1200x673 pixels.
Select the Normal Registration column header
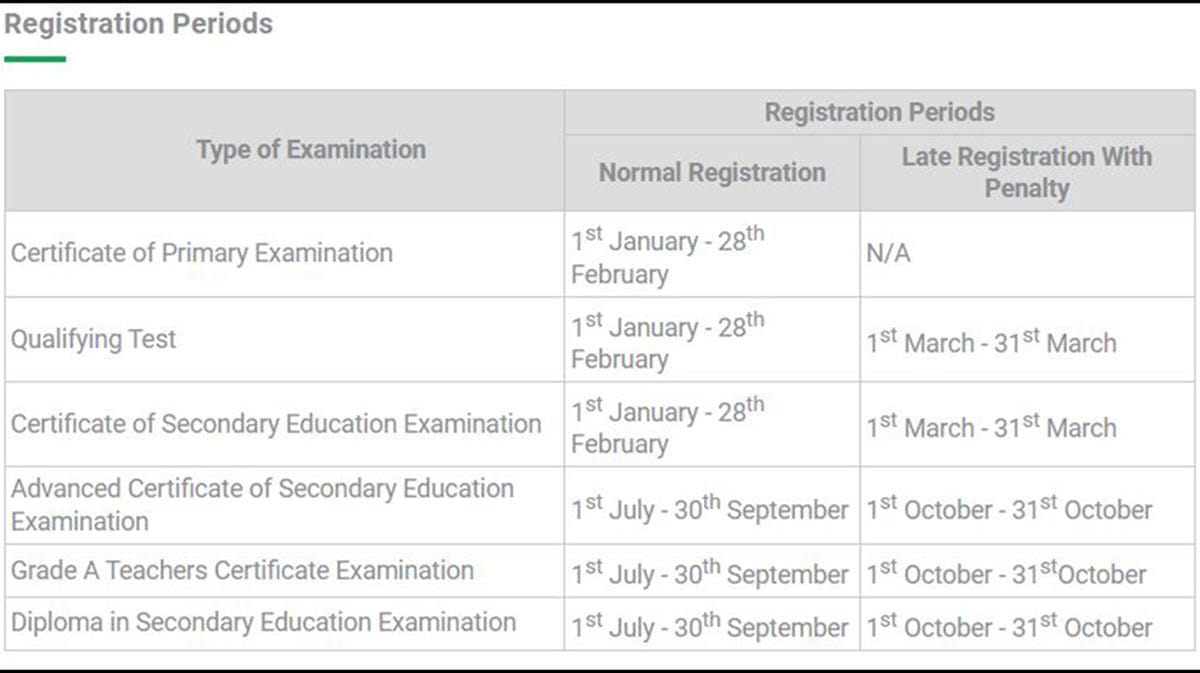pyautogui.click(x=712, y=173)
